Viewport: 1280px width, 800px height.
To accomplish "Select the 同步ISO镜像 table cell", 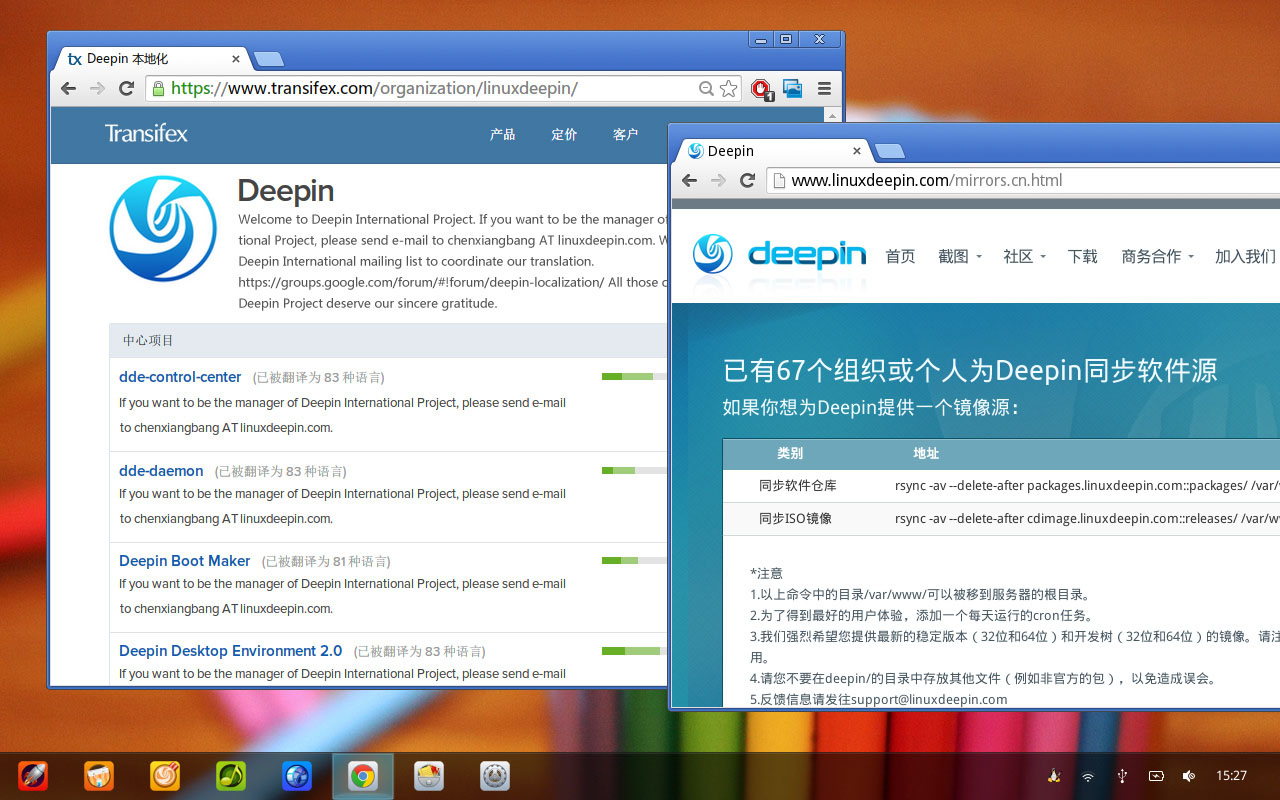I will pos(795,518).
